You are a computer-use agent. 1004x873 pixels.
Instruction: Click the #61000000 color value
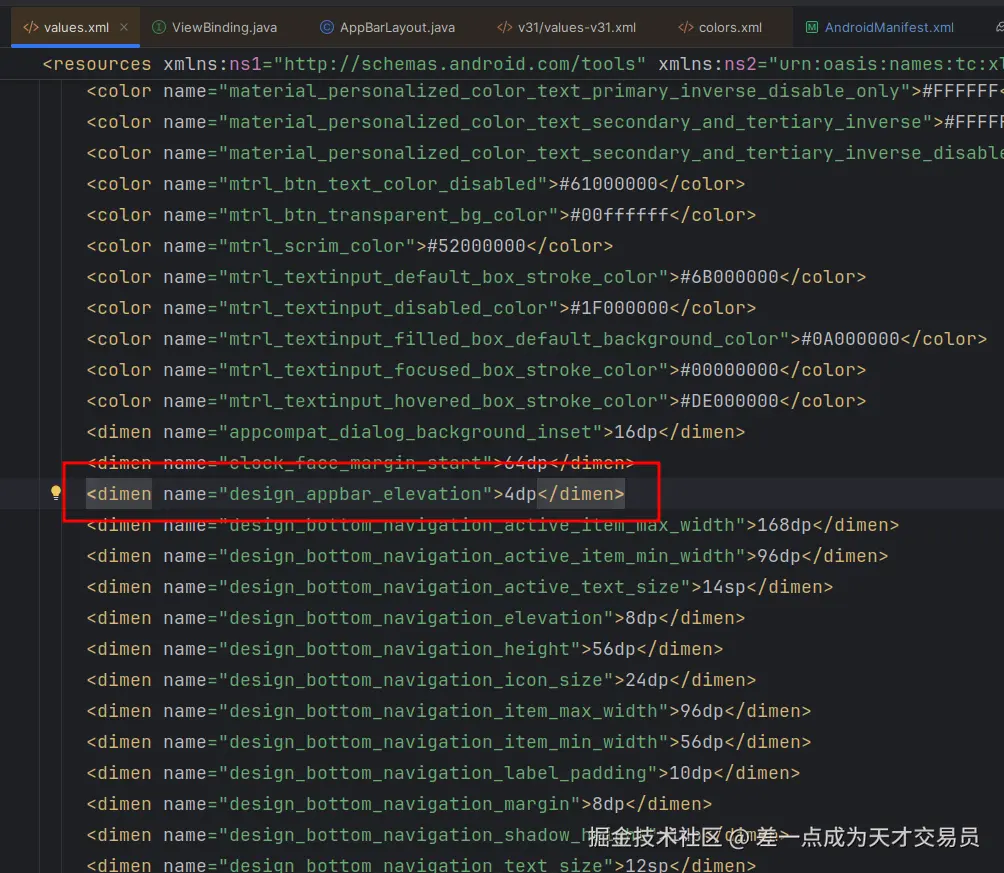tap(608, 184)
